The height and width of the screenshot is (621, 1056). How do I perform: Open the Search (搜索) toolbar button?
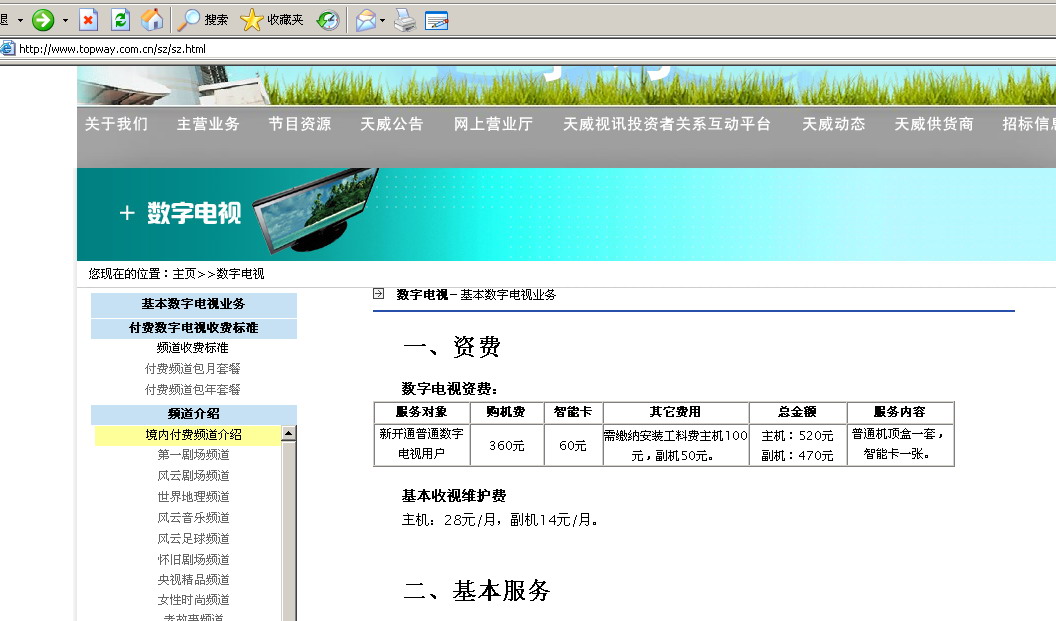[x=203, y=19]
